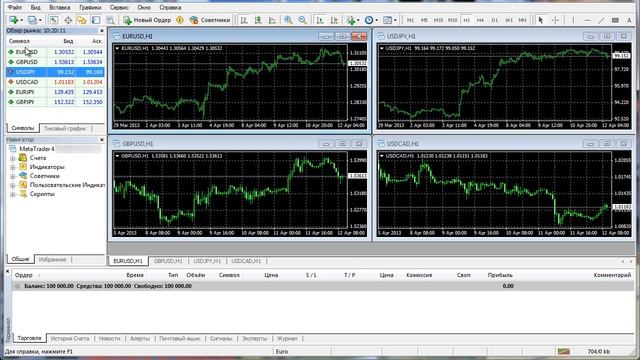Click the New Chart toolbar icon
The image size is (640, 360).
click(x=13, y=20)
